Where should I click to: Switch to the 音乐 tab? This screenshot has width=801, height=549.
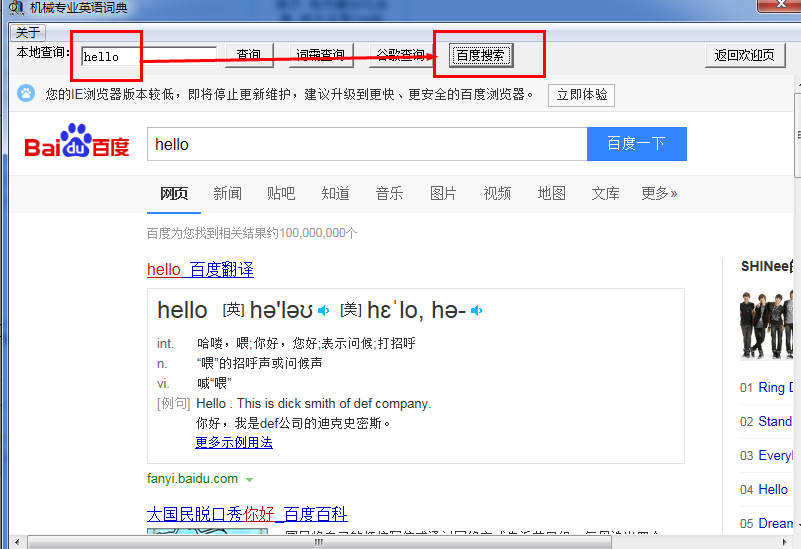pyautogui.click(x=389, y=194)
